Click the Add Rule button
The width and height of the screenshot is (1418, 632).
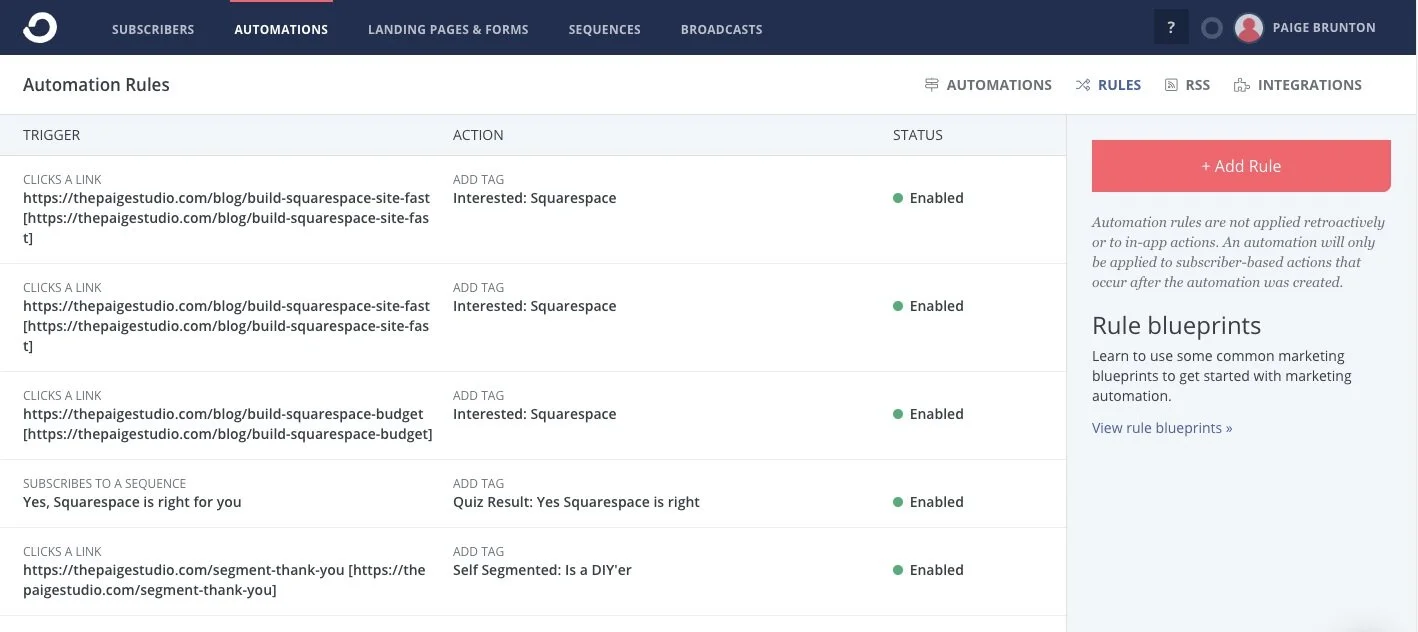[1241, 166]
